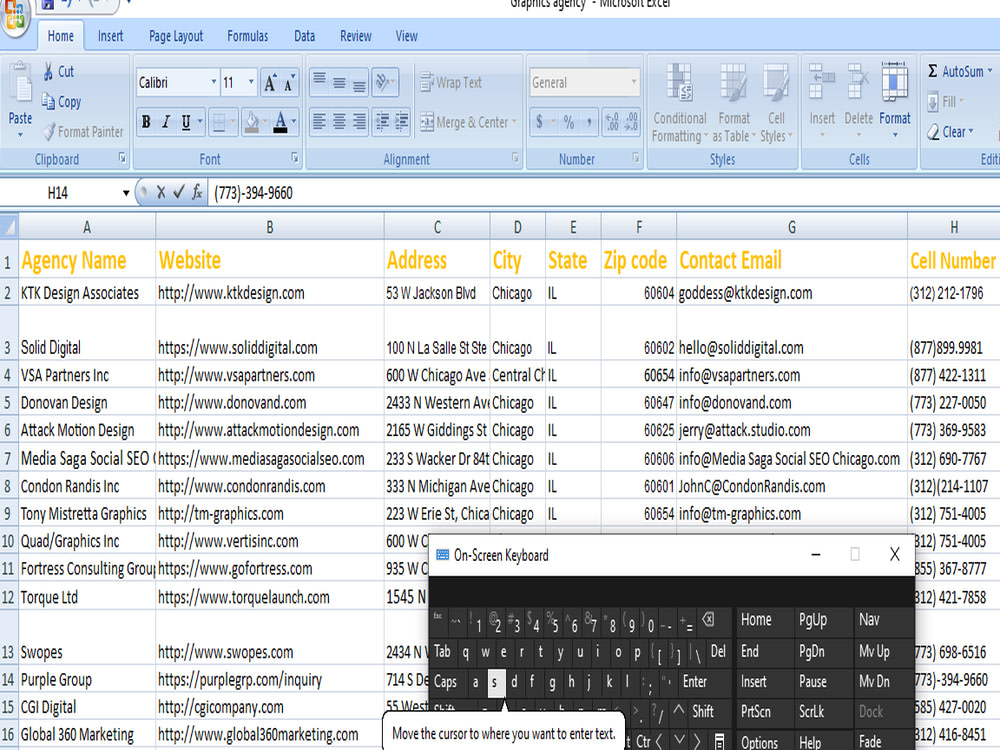Expand the Calibri font name dropdown
1000x750 pixels.
pyautogui.click(x=214, y=82)
